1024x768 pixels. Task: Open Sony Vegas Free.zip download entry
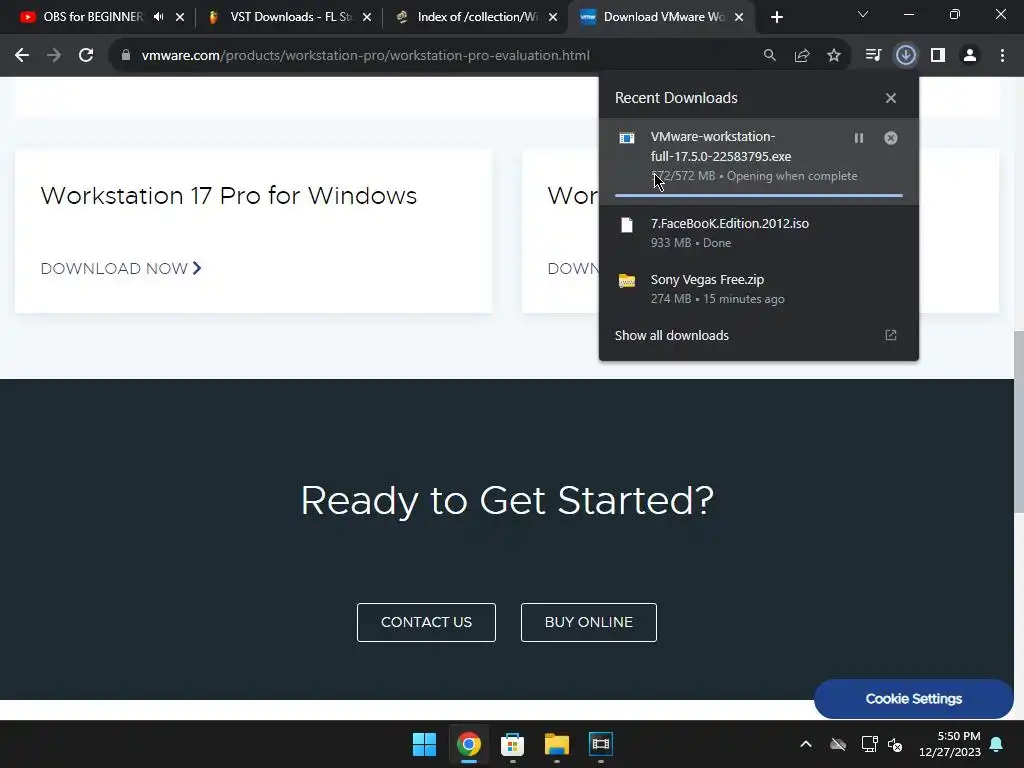pos(759,289)
